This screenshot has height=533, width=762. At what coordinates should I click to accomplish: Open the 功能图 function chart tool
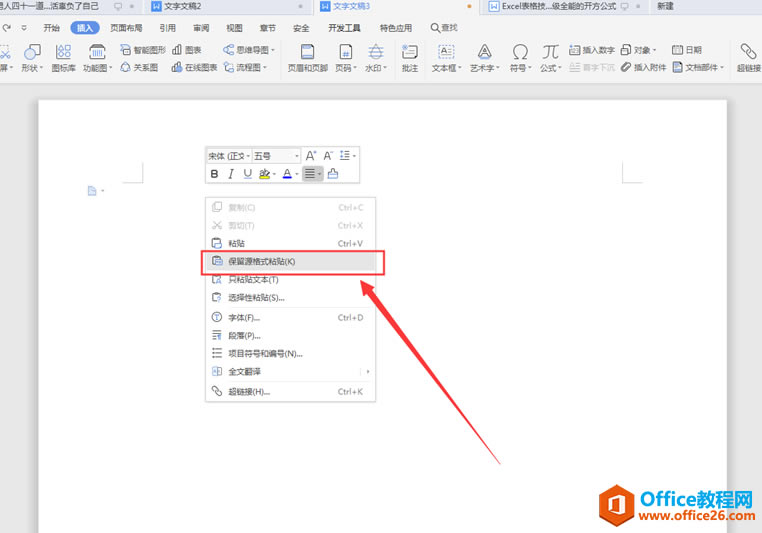[x=97, y=58]
